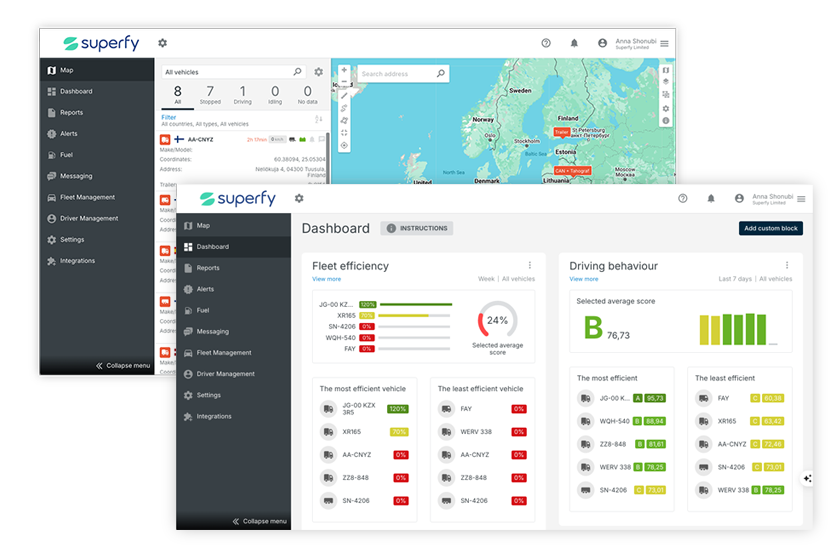Click the map zoom in plus button
This screenshot has height=560, width=840.
pos(344,71)
